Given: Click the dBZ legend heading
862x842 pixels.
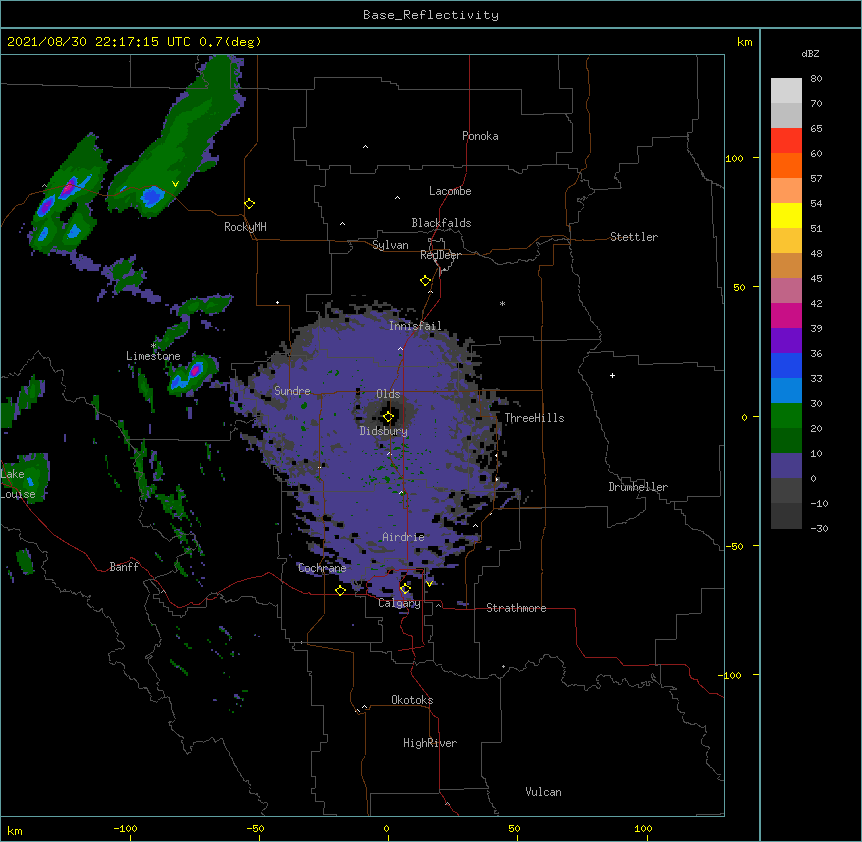Looking at the screenshot, I should pos(810,54).
